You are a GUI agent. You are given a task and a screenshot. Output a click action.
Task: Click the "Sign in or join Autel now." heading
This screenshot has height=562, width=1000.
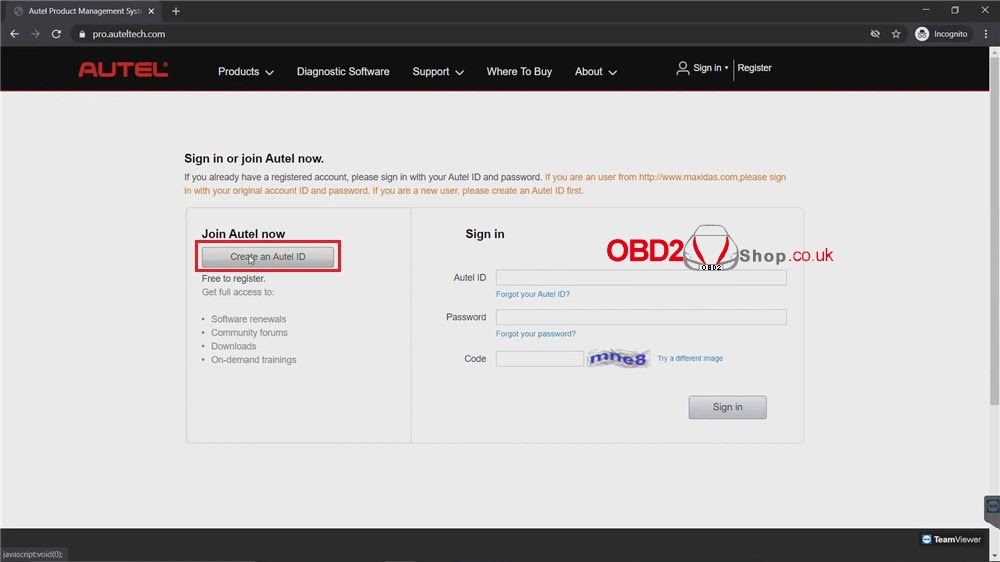254,158
